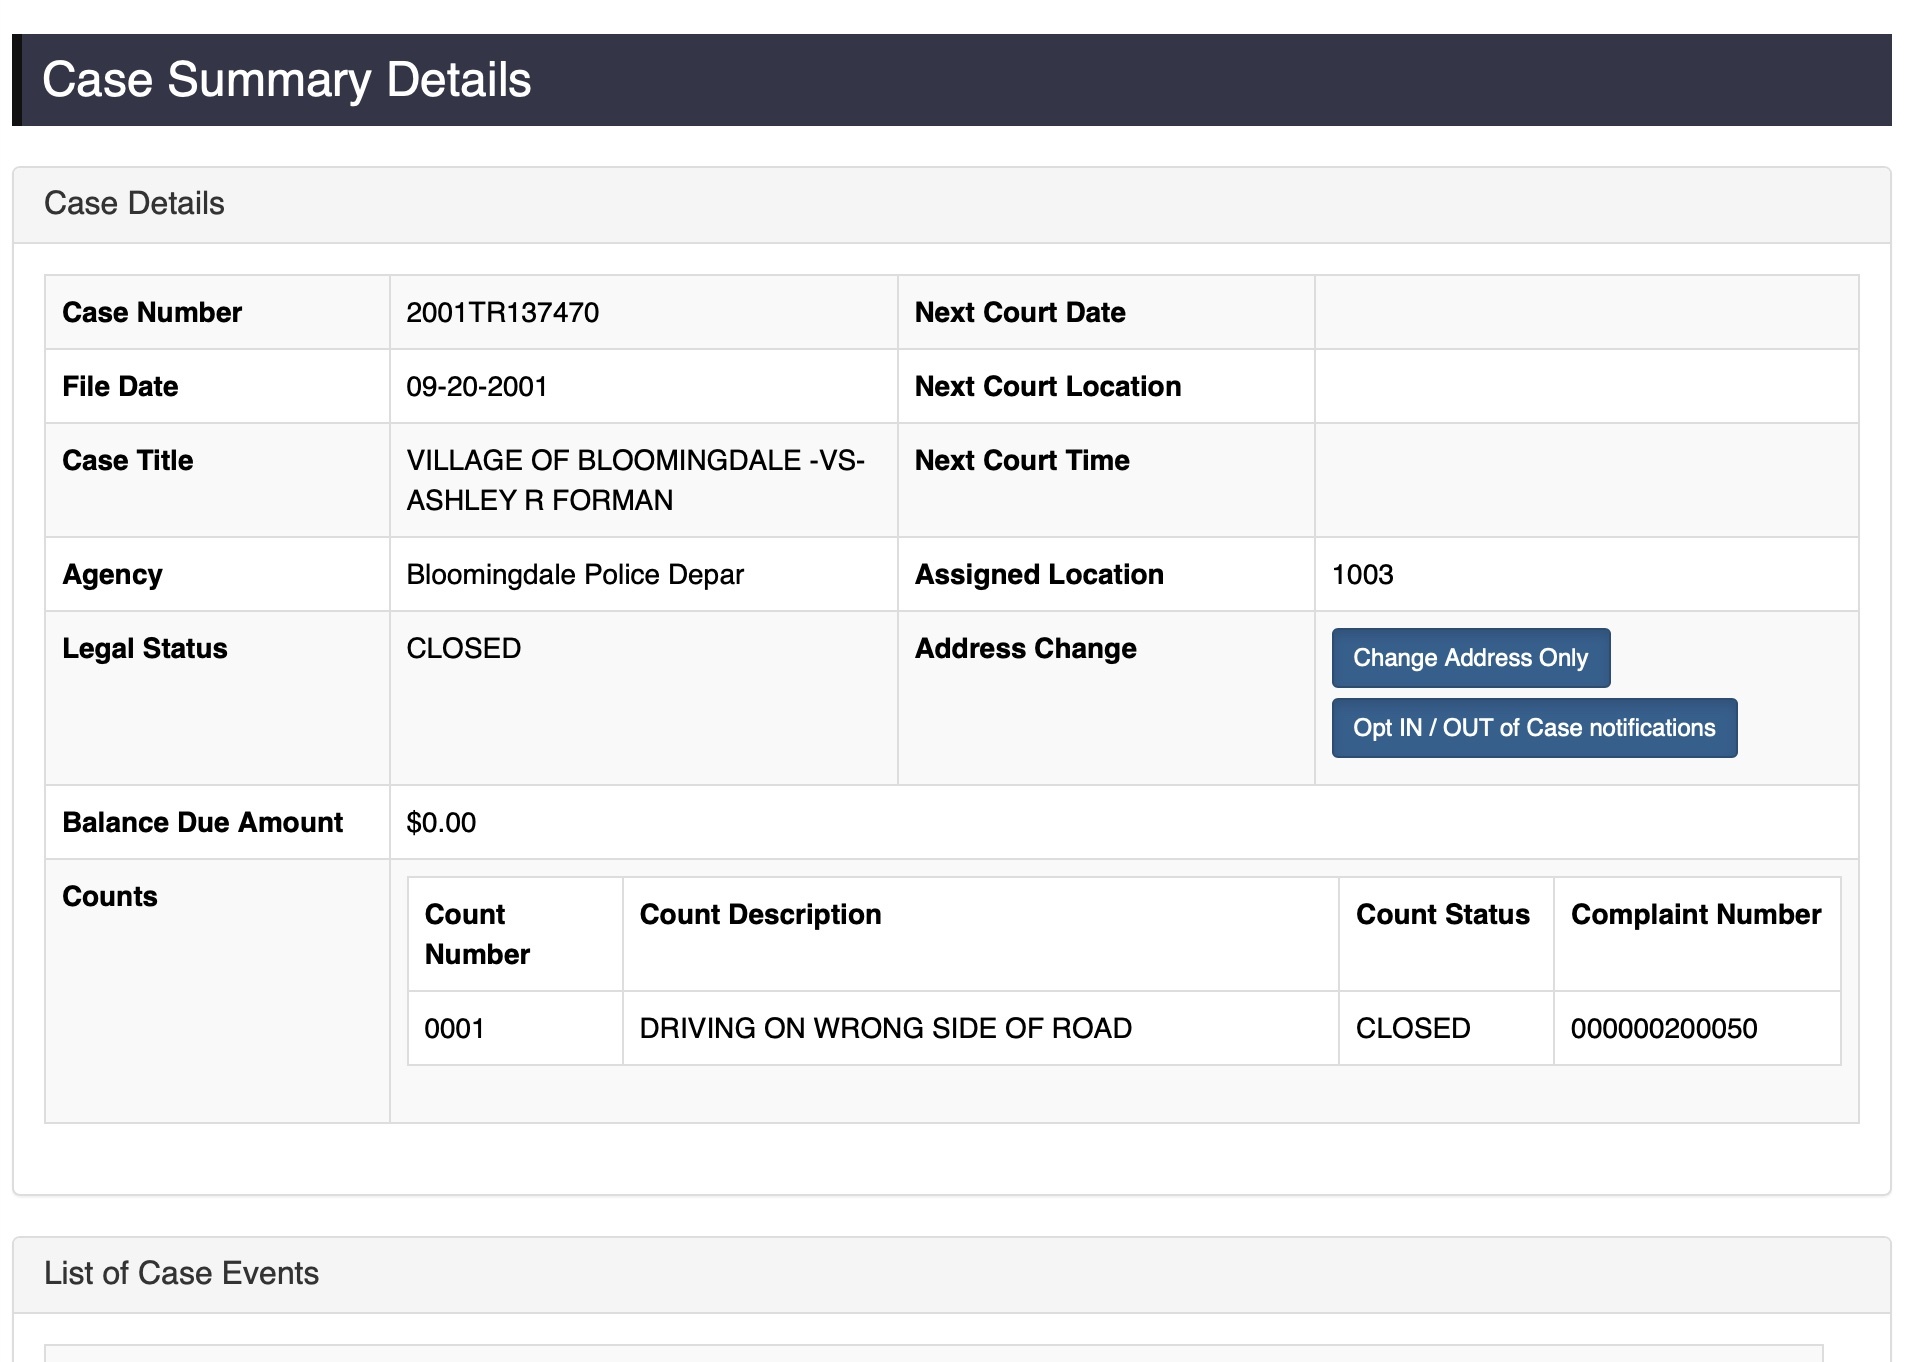Image resolution: width=1932 pixels, height=1362 pixels.
Task: Click the Count Status column header
Action: [1442, 915]
